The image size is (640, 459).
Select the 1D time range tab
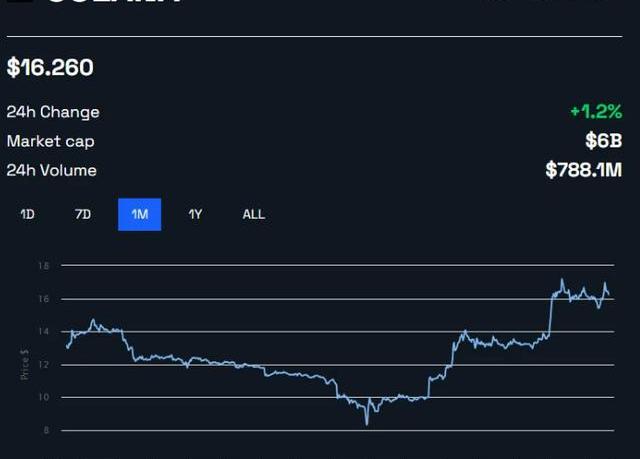point(28,214)
